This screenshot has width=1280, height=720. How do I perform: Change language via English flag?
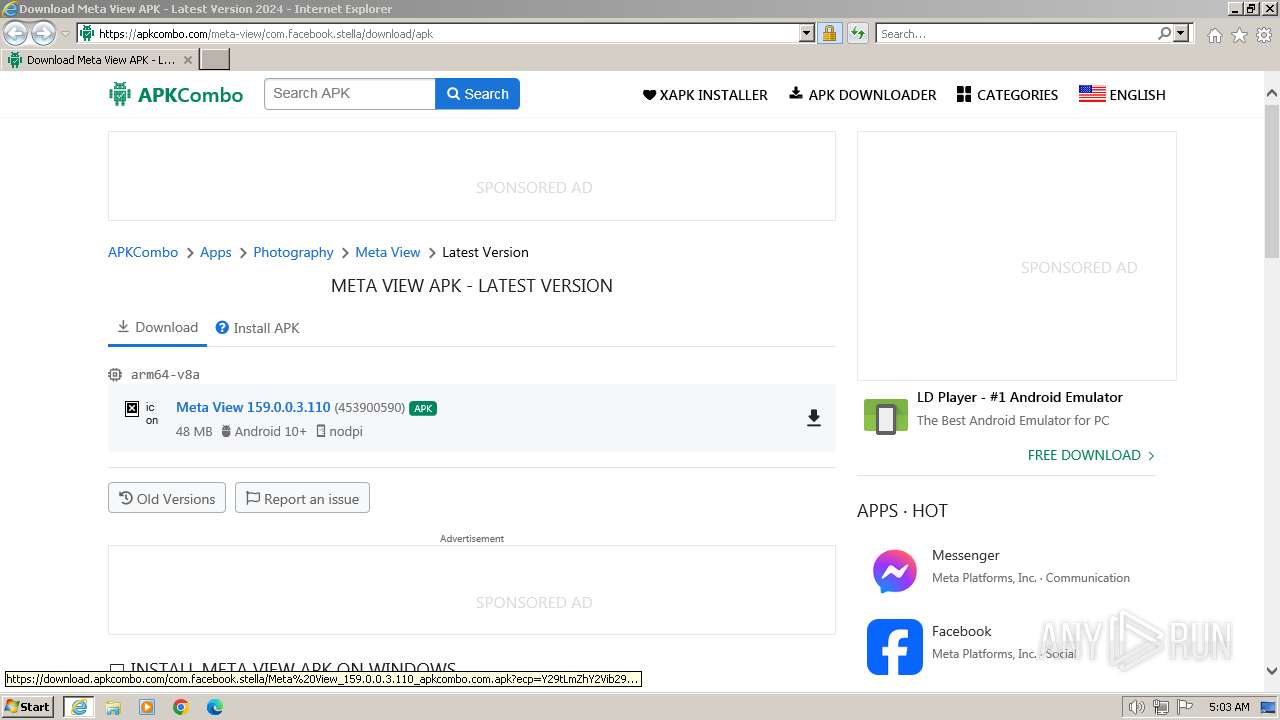coord(1122,95)
